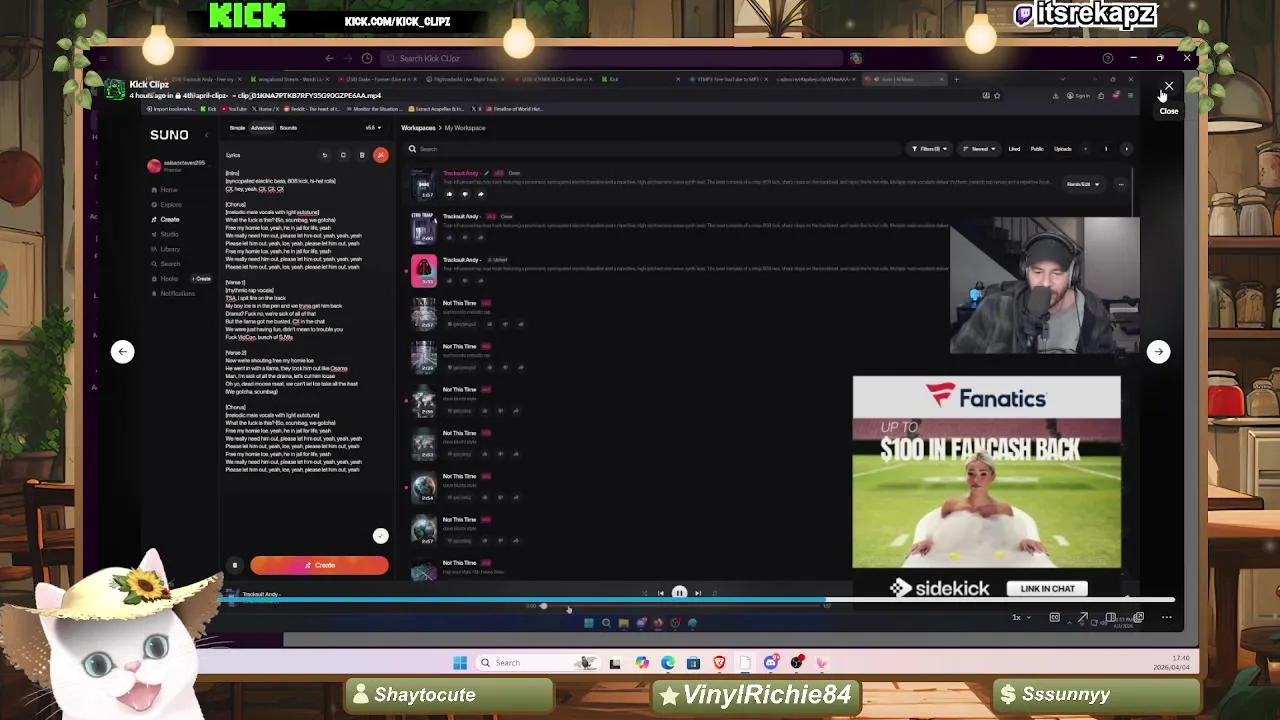Click the copy icon in Lyrics header
This screenshot has height=720, width=1280.
[343, 155]
